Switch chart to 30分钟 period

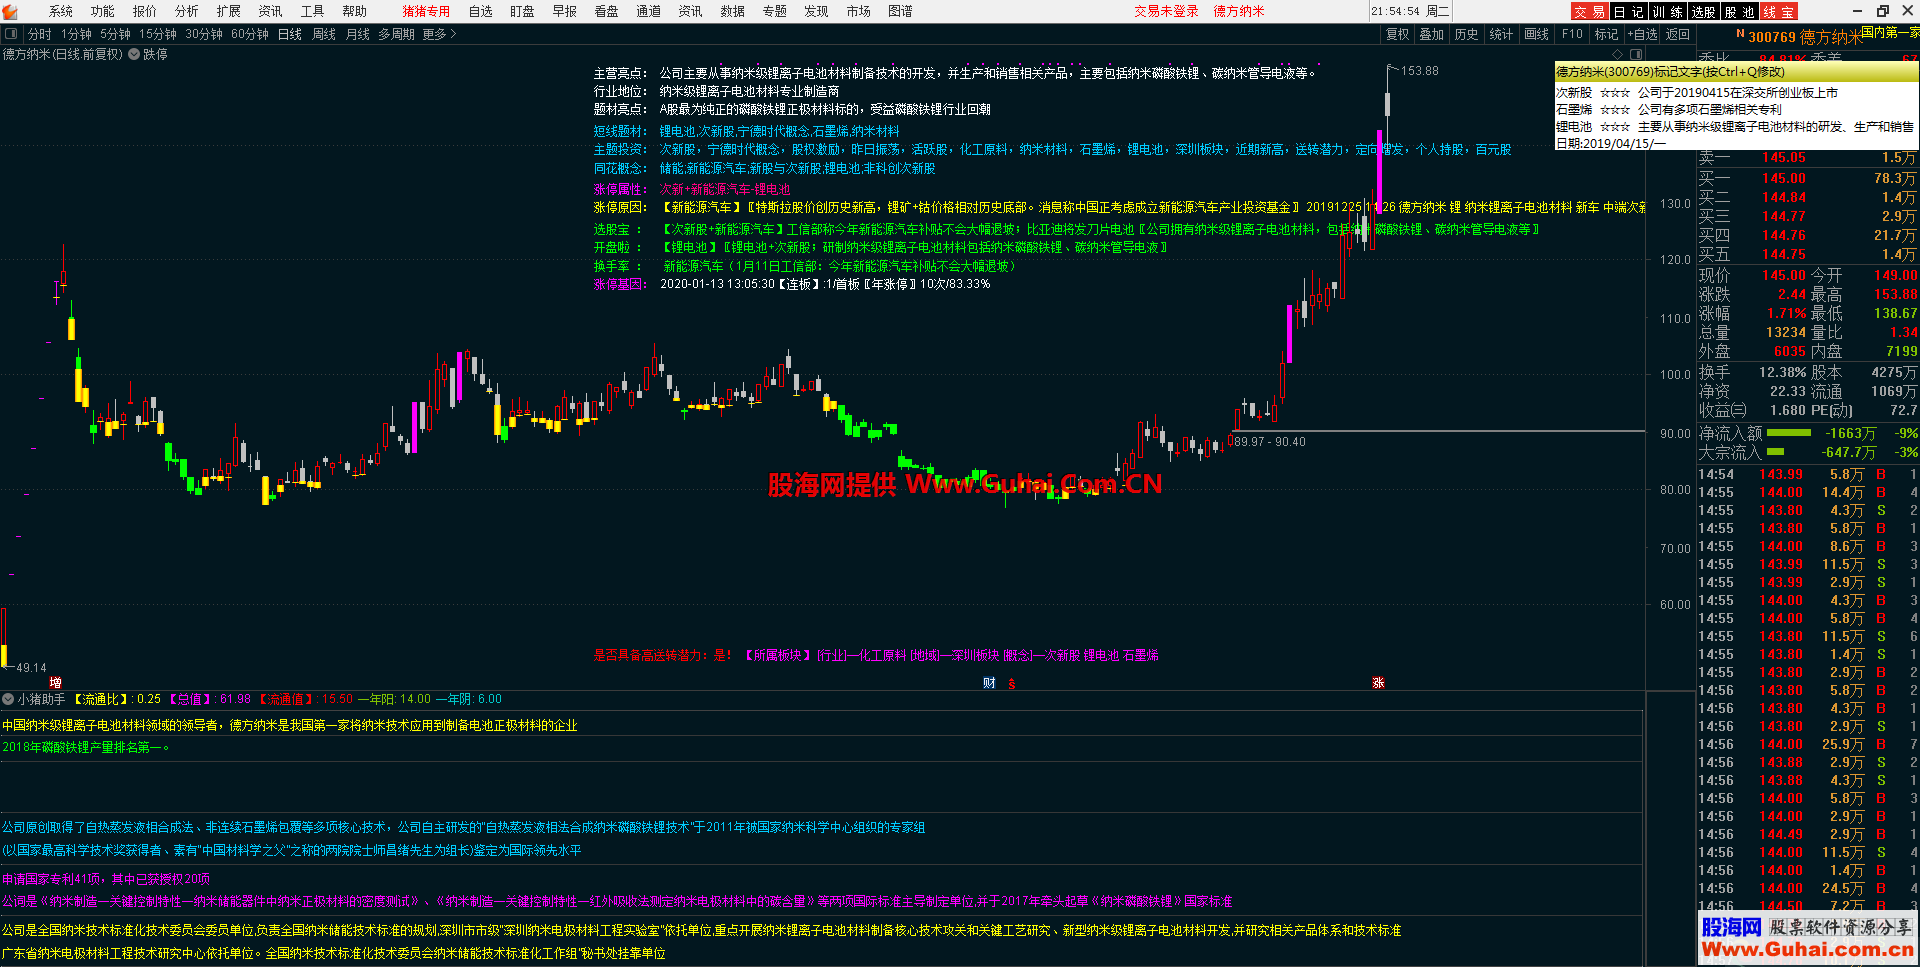pos(204,34)
